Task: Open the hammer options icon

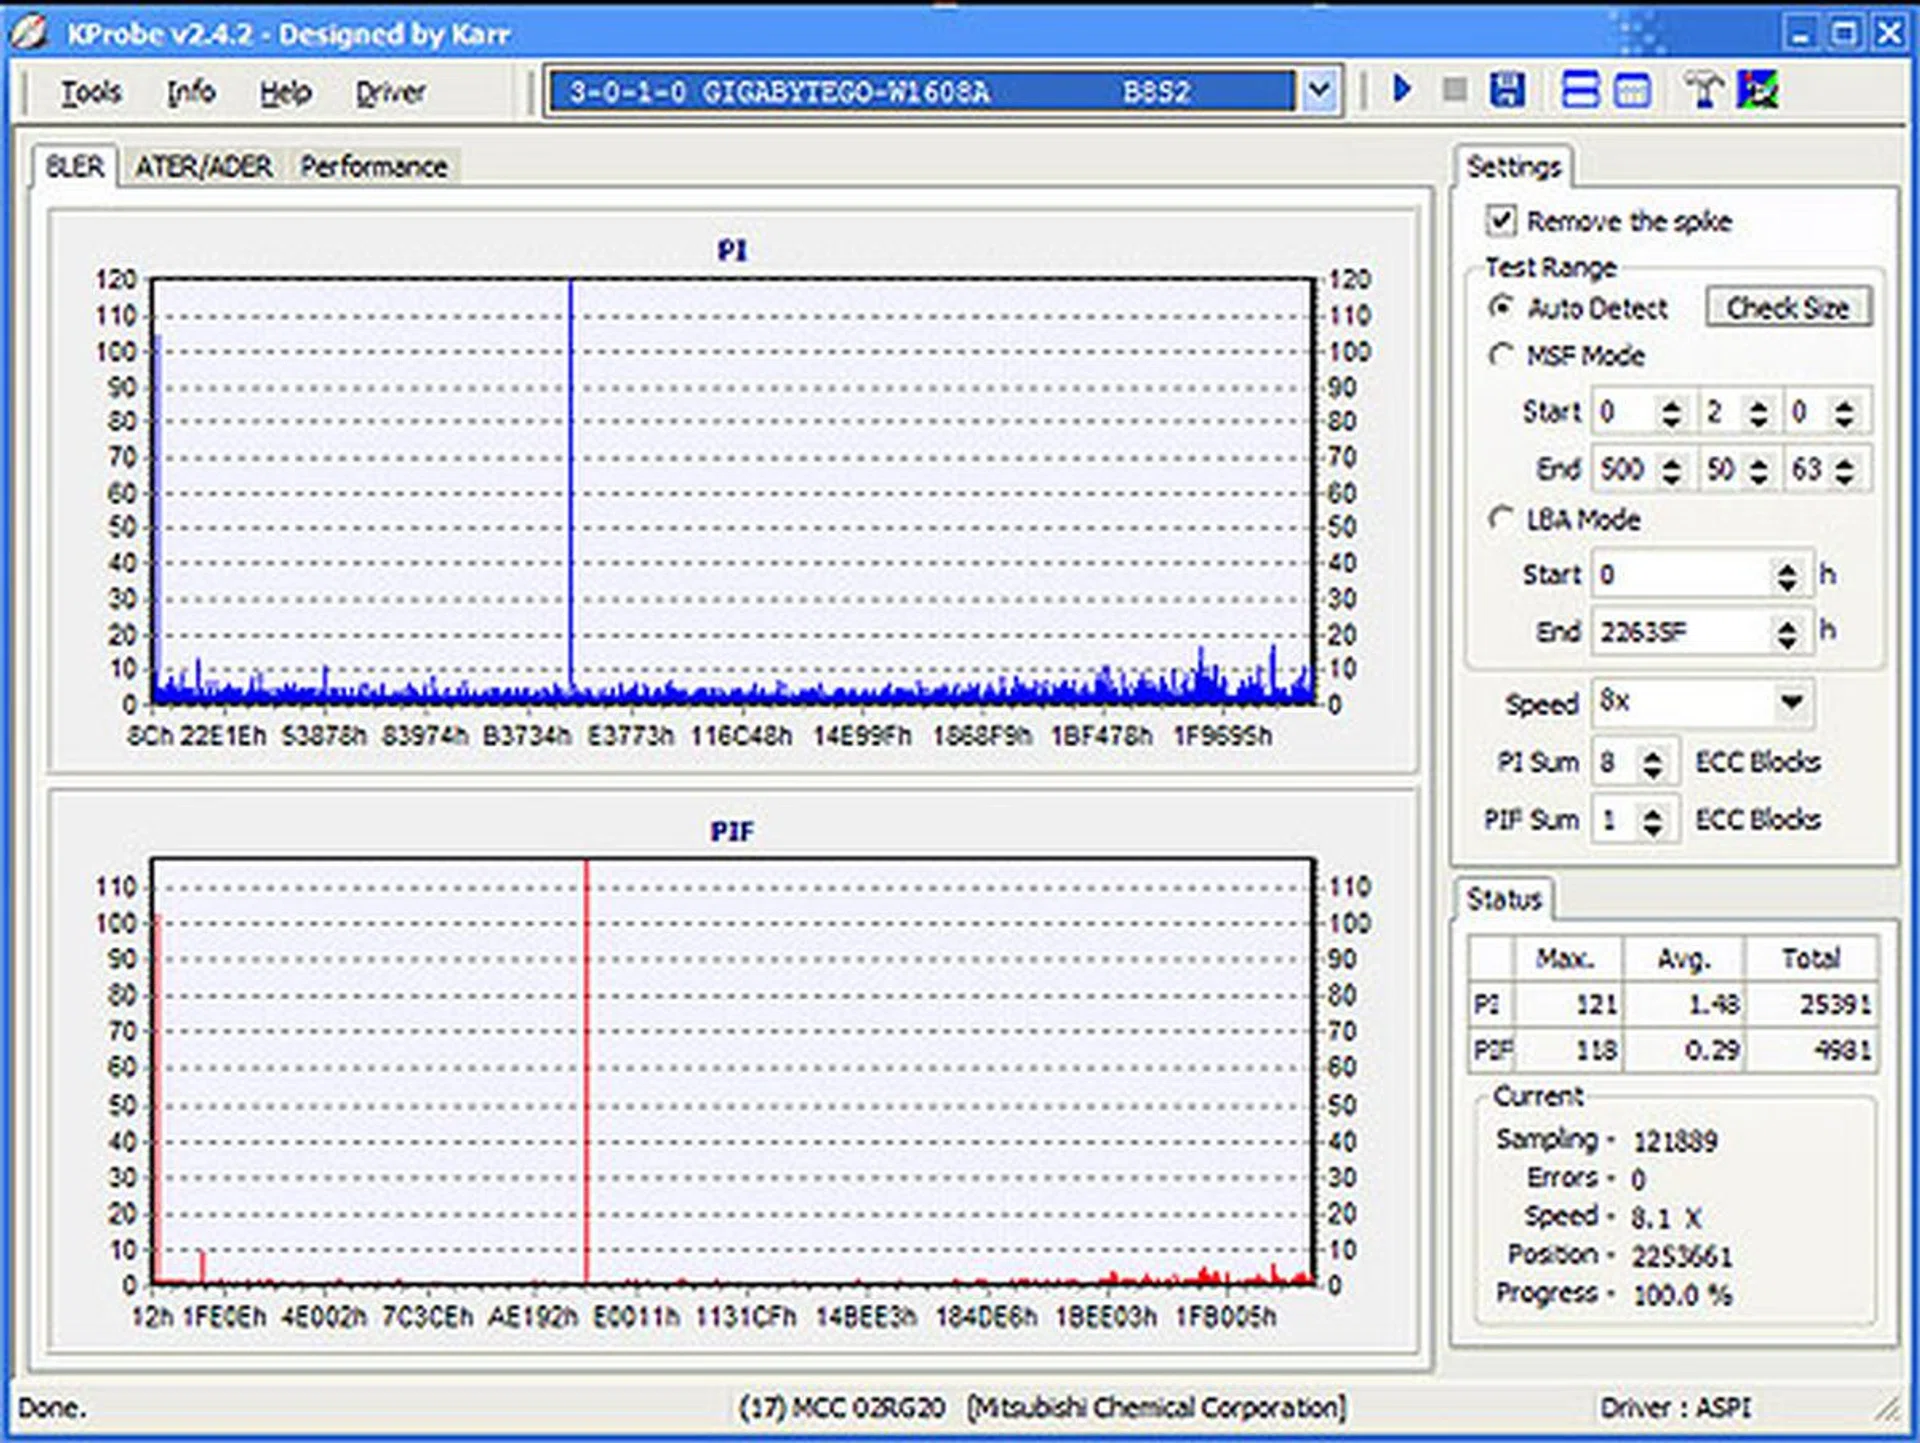Action: pos(1704,91)
